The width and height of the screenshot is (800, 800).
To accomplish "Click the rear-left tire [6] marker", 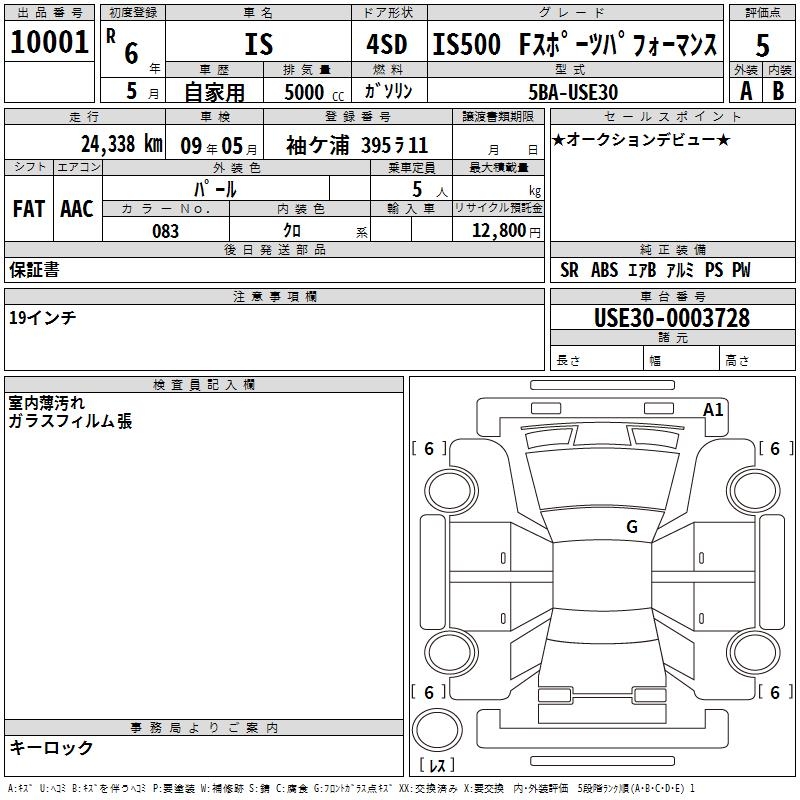I will (x=429, y=692).
